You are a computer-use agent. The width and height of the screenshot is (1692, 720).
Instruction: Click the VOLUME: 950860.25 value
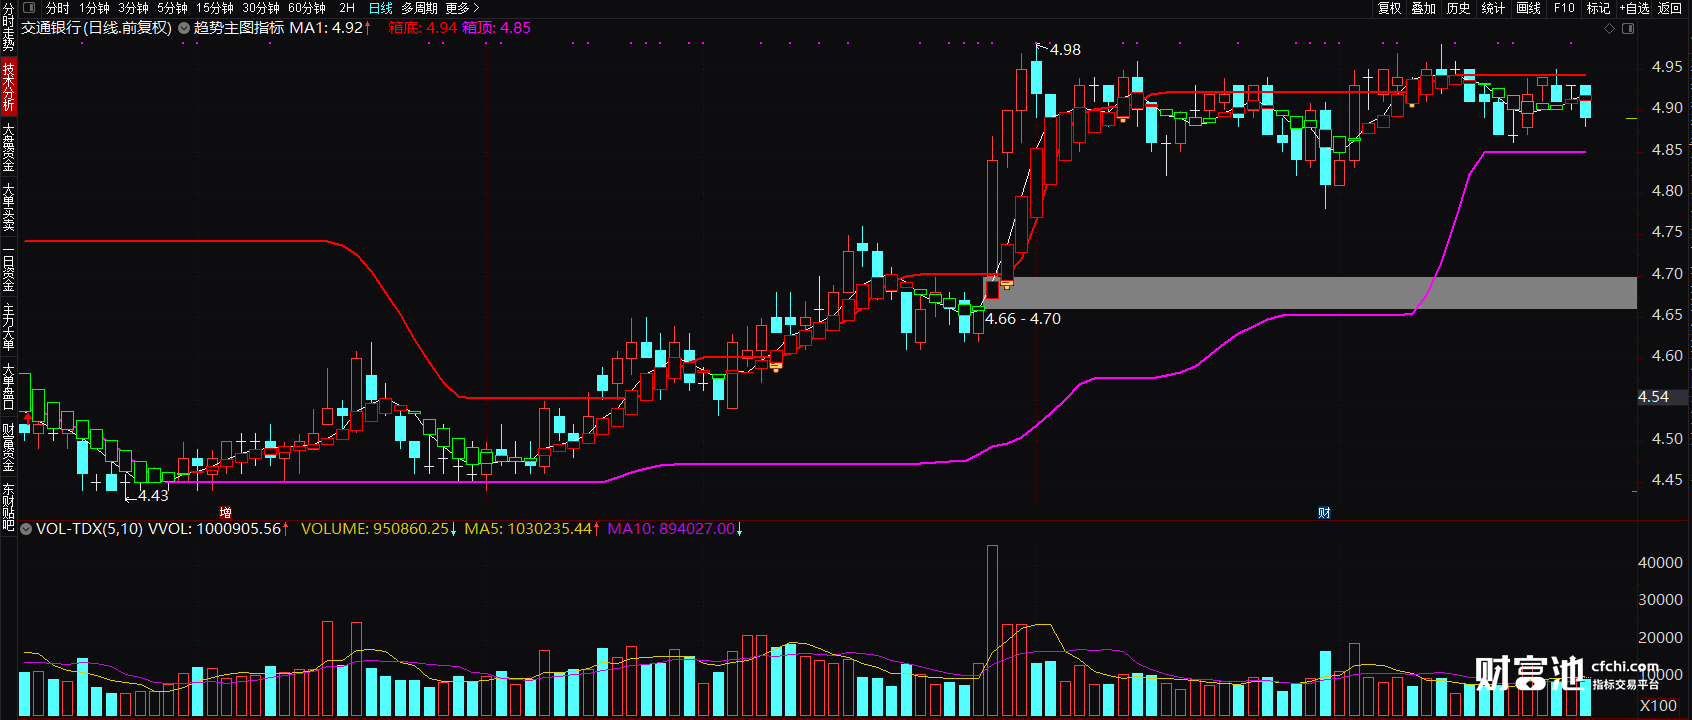(x=379, y=529)
